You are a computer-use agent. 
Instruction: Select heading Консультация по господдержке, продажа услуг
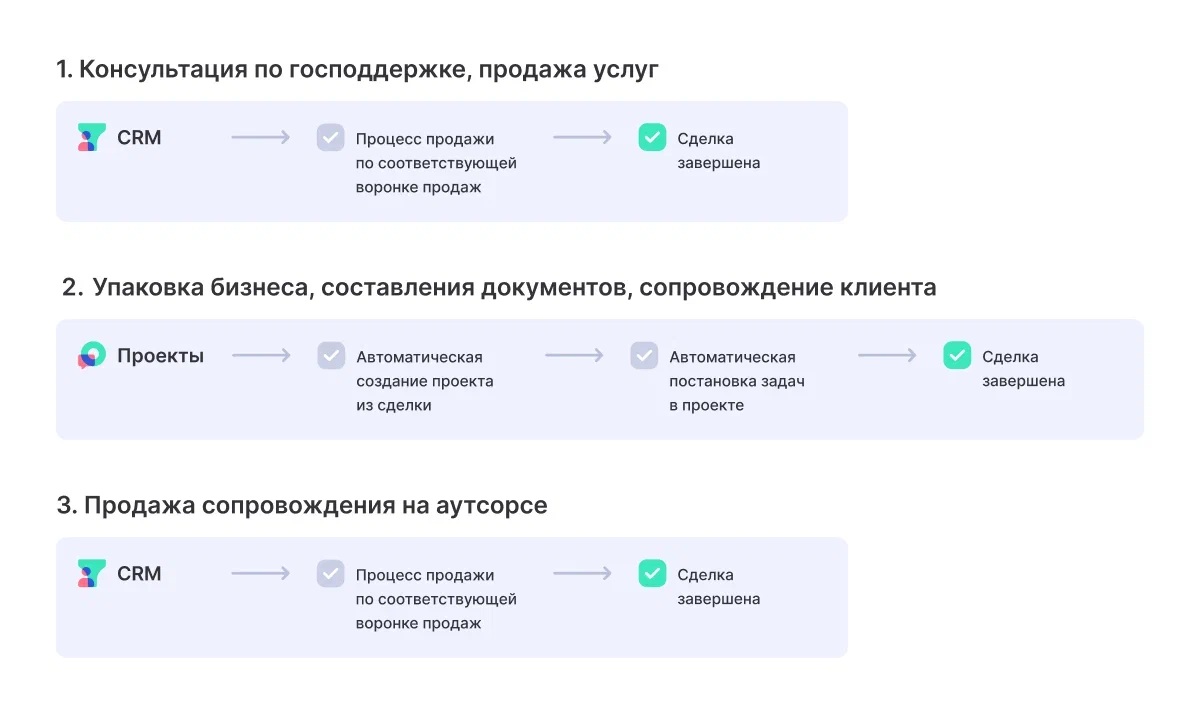(x=358, y=70)
